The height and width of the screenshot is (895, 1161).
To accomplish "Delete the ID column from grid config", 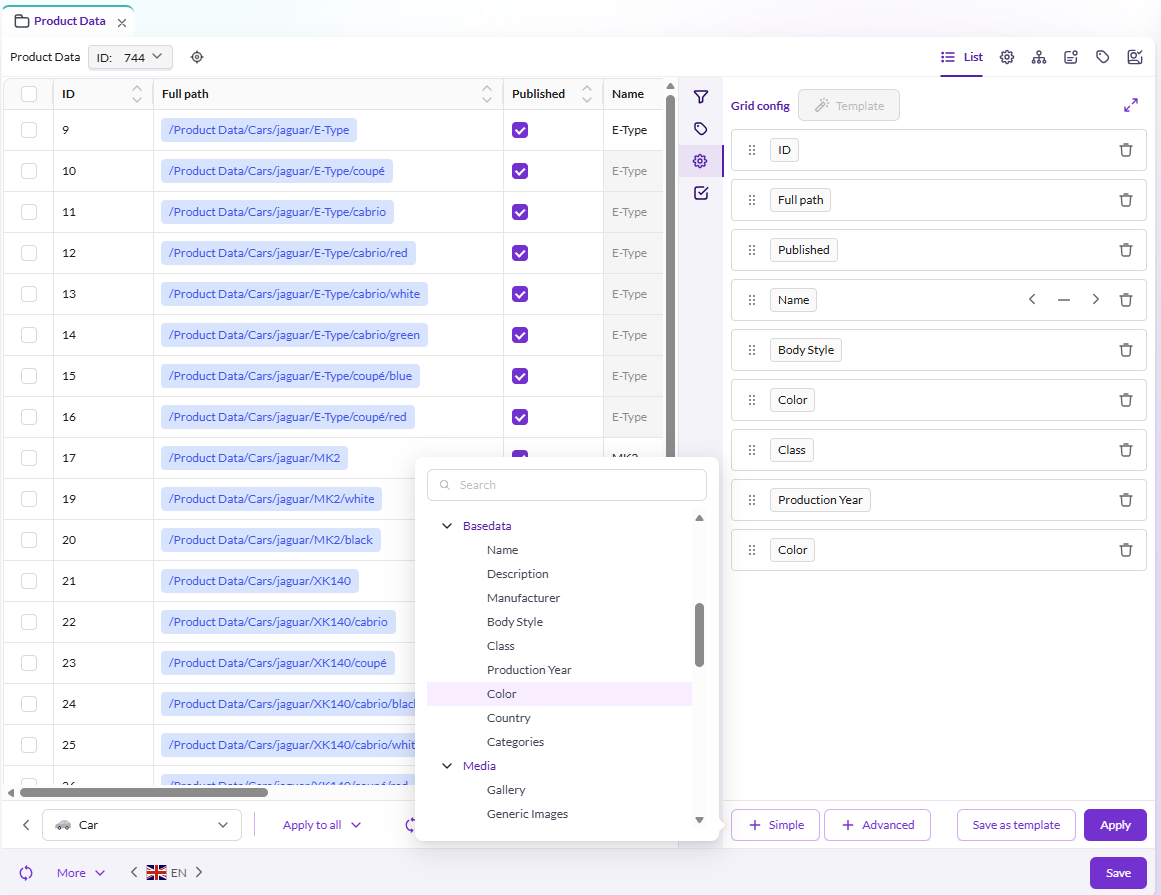I will point(1125,150).
